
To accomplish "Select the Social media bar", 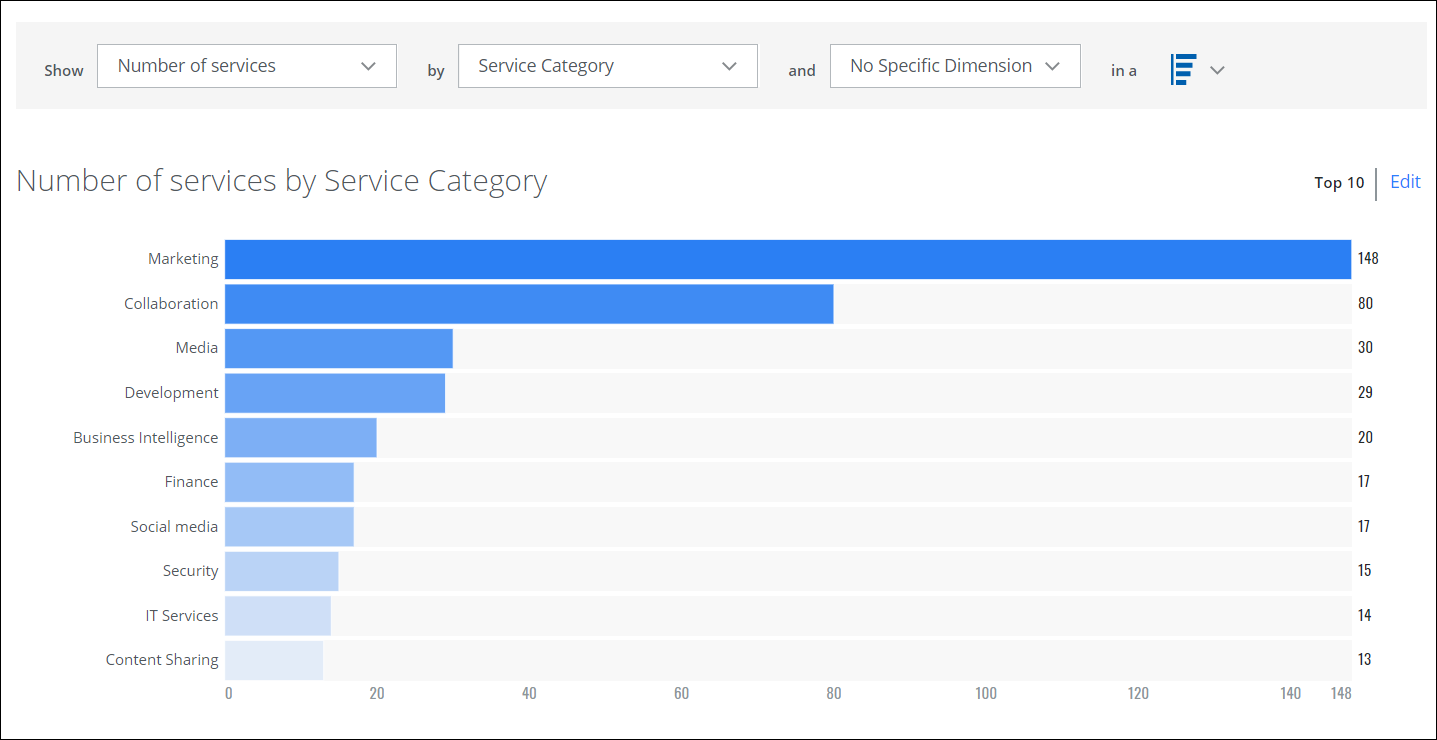I will tap(289, 527).
